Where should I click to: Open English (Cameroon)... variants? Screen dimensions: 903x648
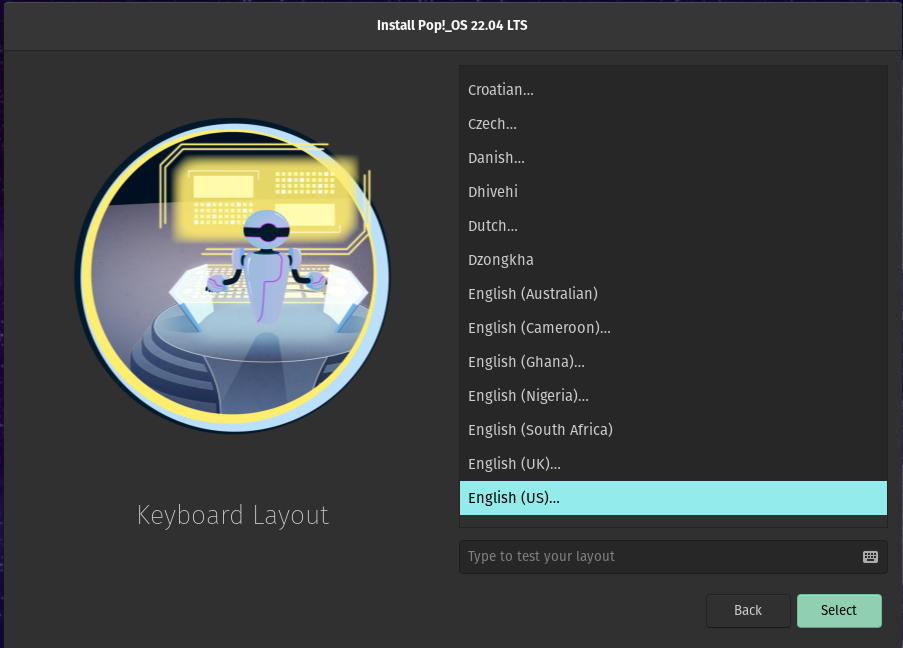(x=673, y=328)
